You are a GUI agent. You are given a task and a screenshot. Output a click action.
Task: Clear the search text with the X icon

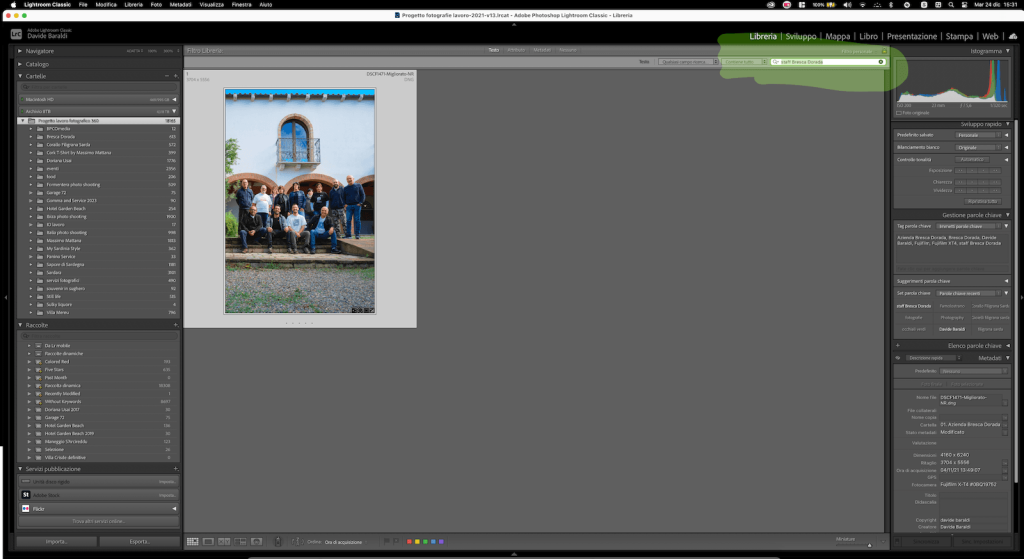880,62
